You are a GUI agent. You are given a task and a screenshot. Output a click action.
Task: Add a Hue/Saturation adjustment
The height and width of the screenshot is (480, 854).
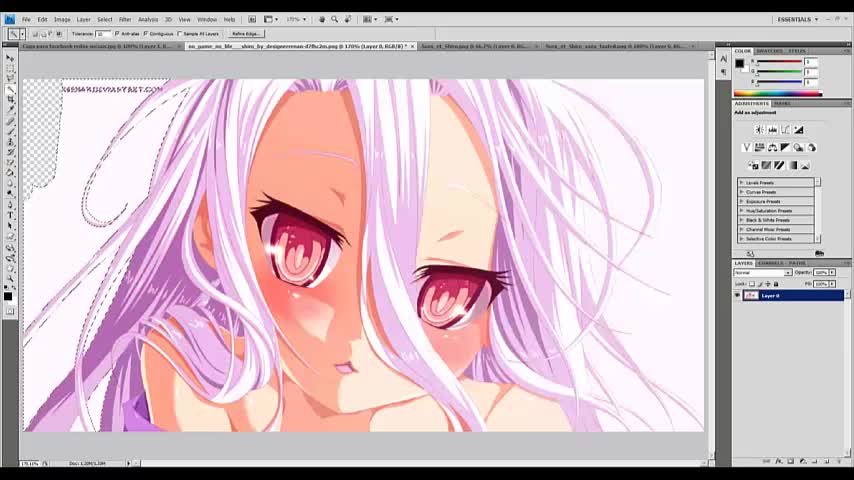pos(759,148)
